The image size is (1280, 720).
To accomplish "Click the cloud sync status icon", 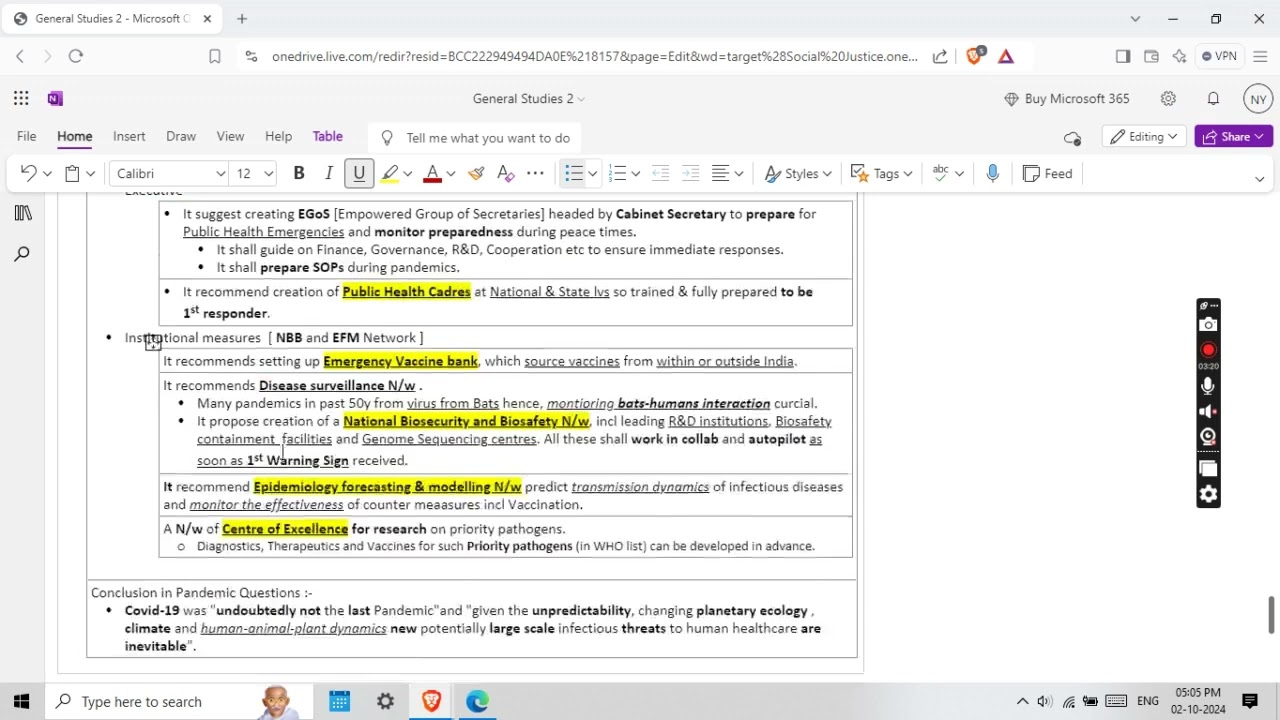I will 1073,138.
